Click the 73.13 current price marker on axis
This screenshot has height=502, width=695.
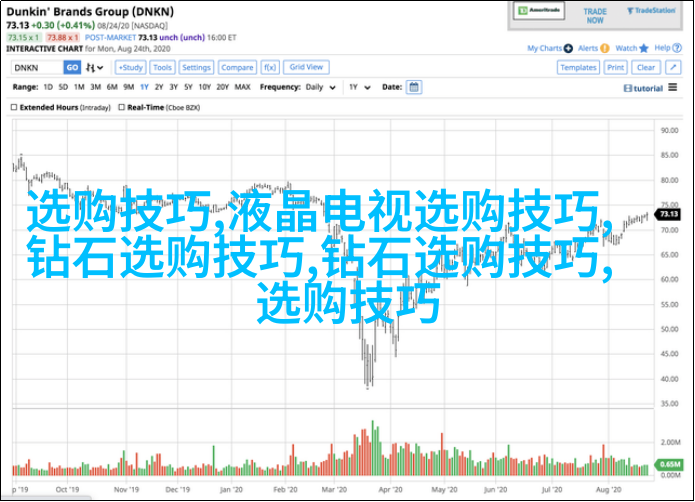pyautogui.click(x=668, y=214)
